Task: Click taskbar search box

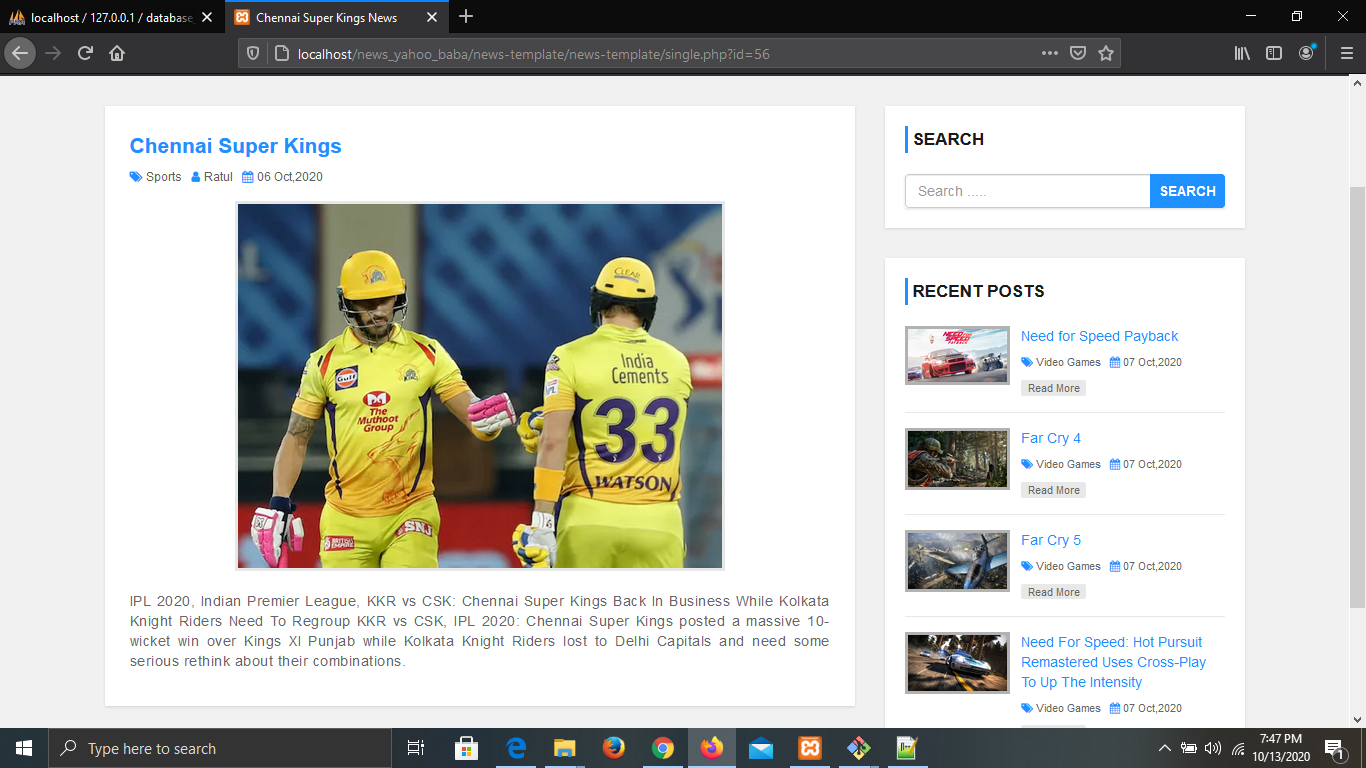Action: point(220,748)
